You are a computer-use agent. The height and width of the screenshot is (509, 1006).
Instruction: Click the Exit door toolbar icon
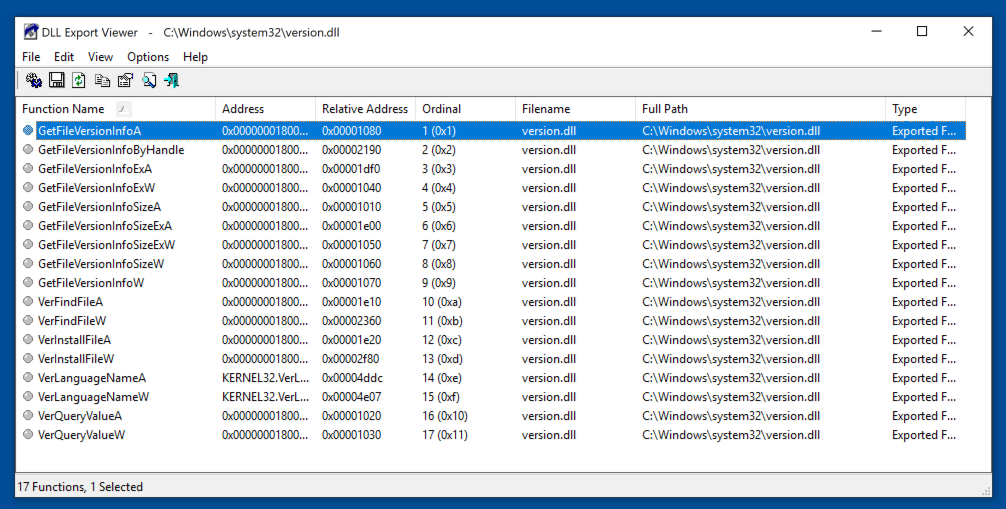click(x=171, y=81)
